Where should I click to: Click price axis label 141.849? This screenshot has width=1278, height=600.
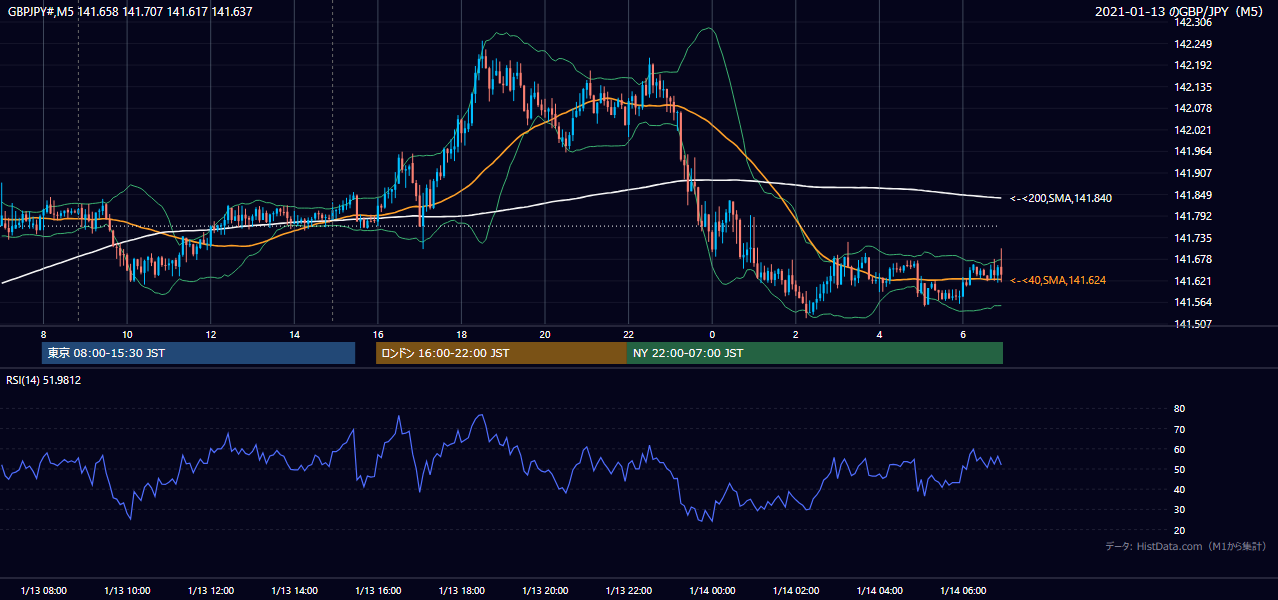(x=1193, y=195)
